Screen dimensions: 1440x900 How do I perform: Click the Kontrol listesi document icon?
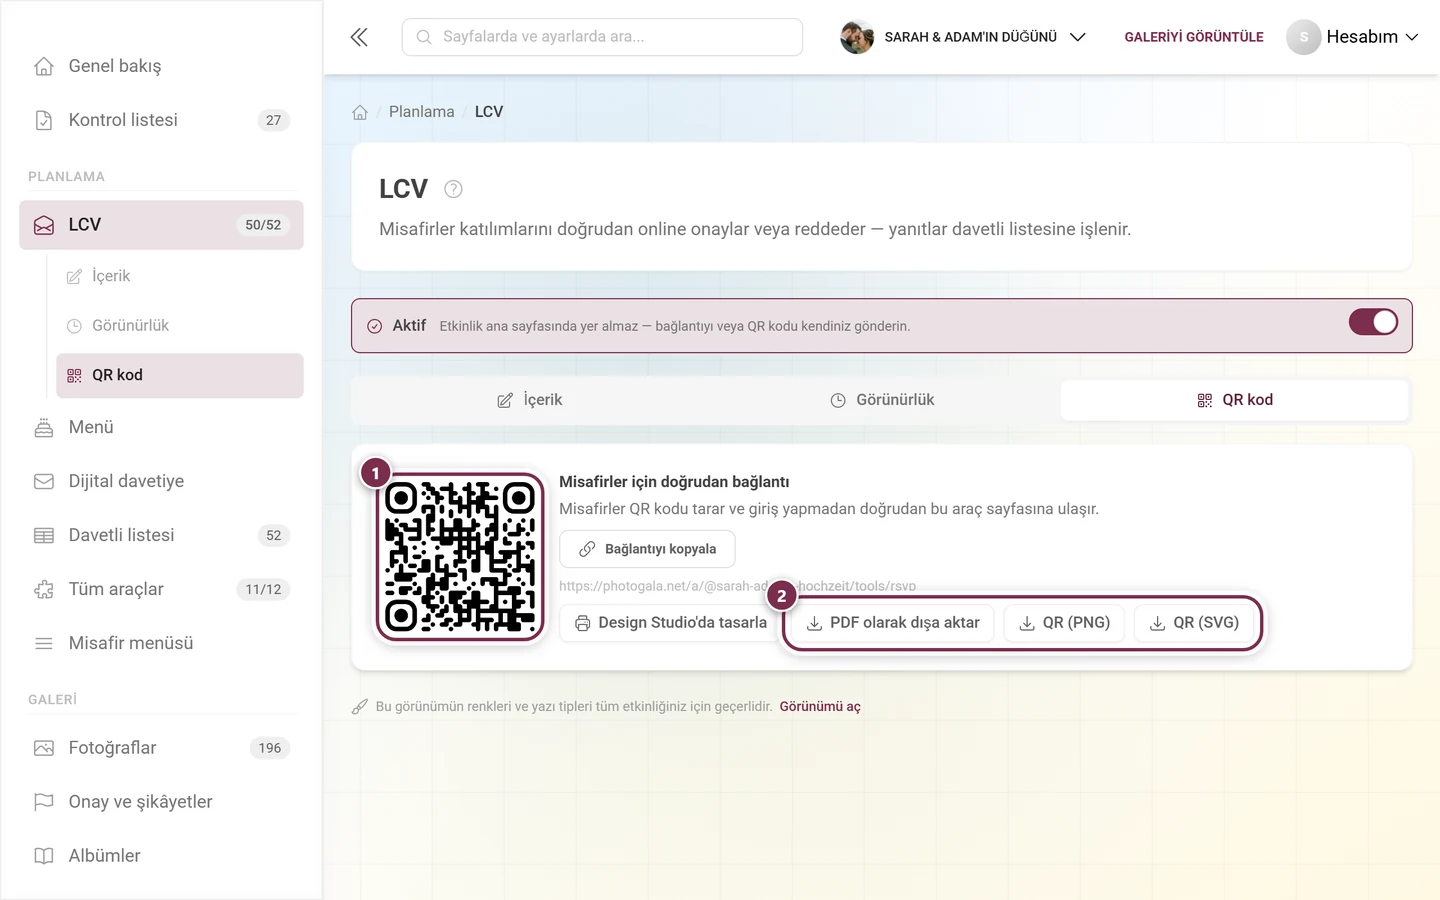[x=44, y=120]
